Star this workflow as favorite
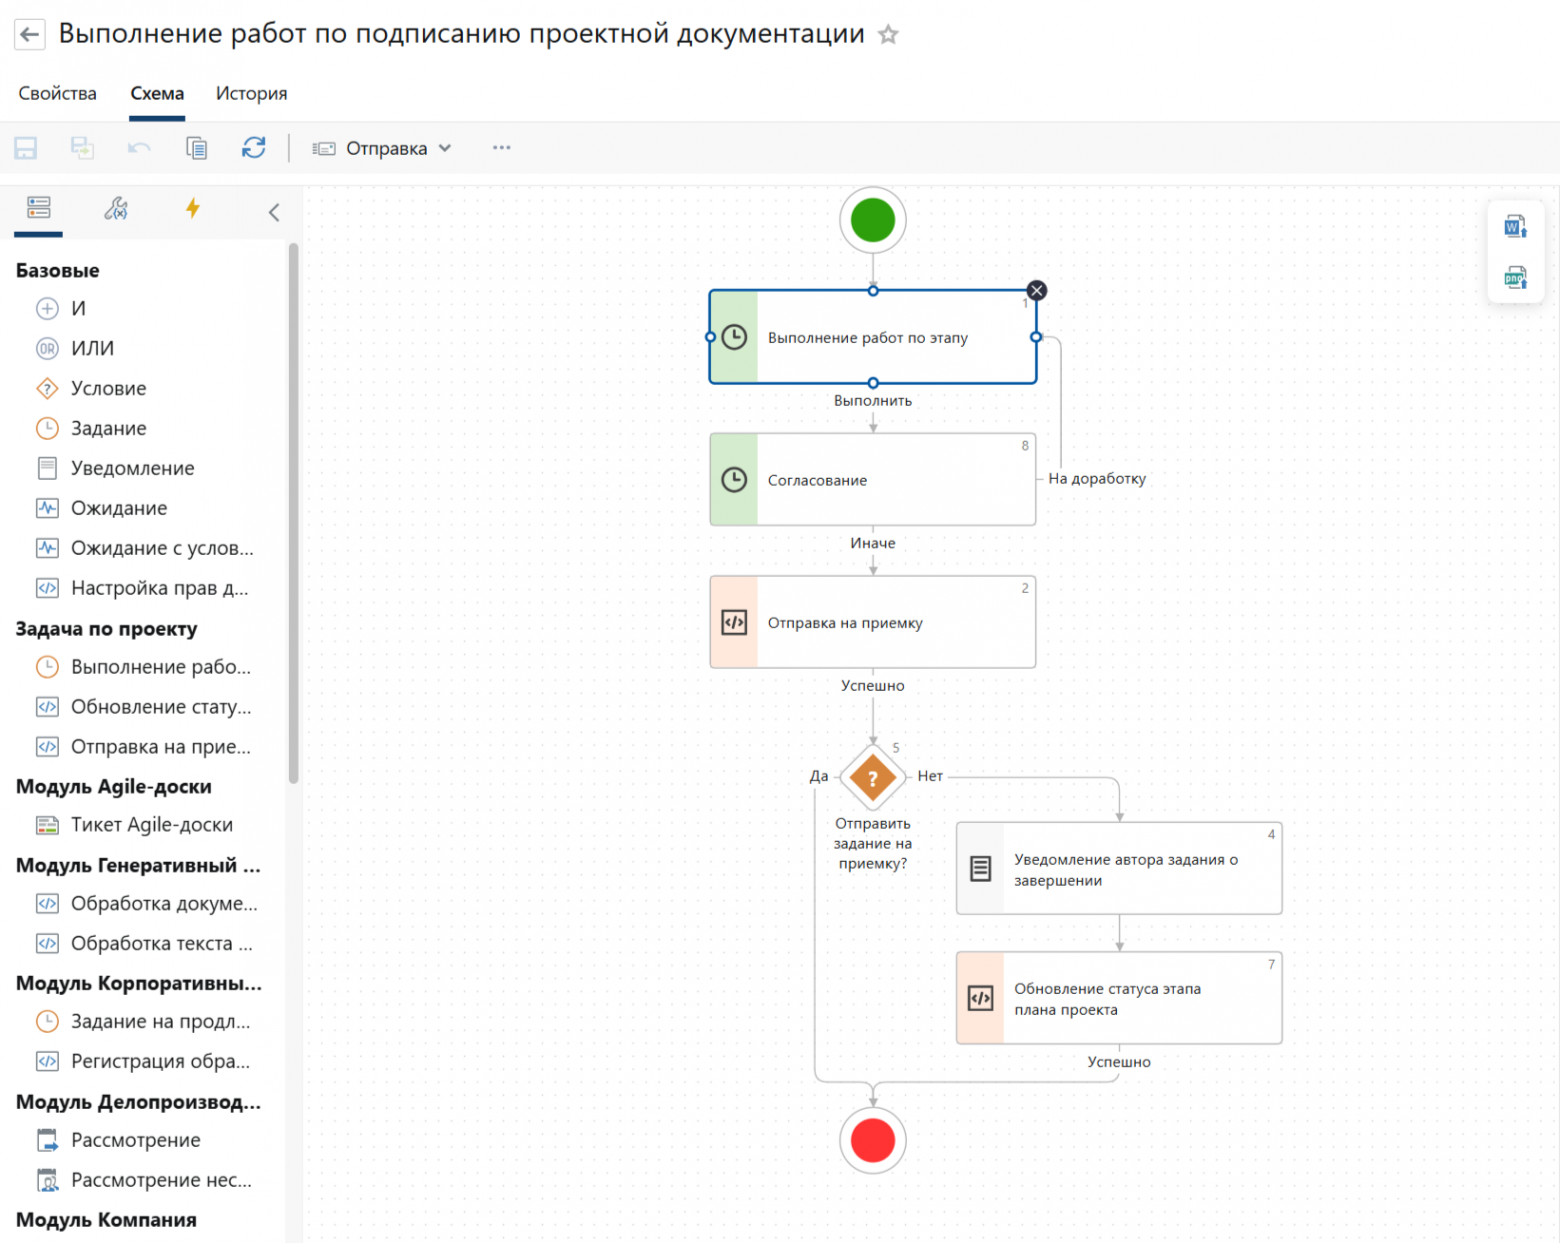This screenshot has width=1560, height=1243. pyautogui.click(x=888, y=35)
